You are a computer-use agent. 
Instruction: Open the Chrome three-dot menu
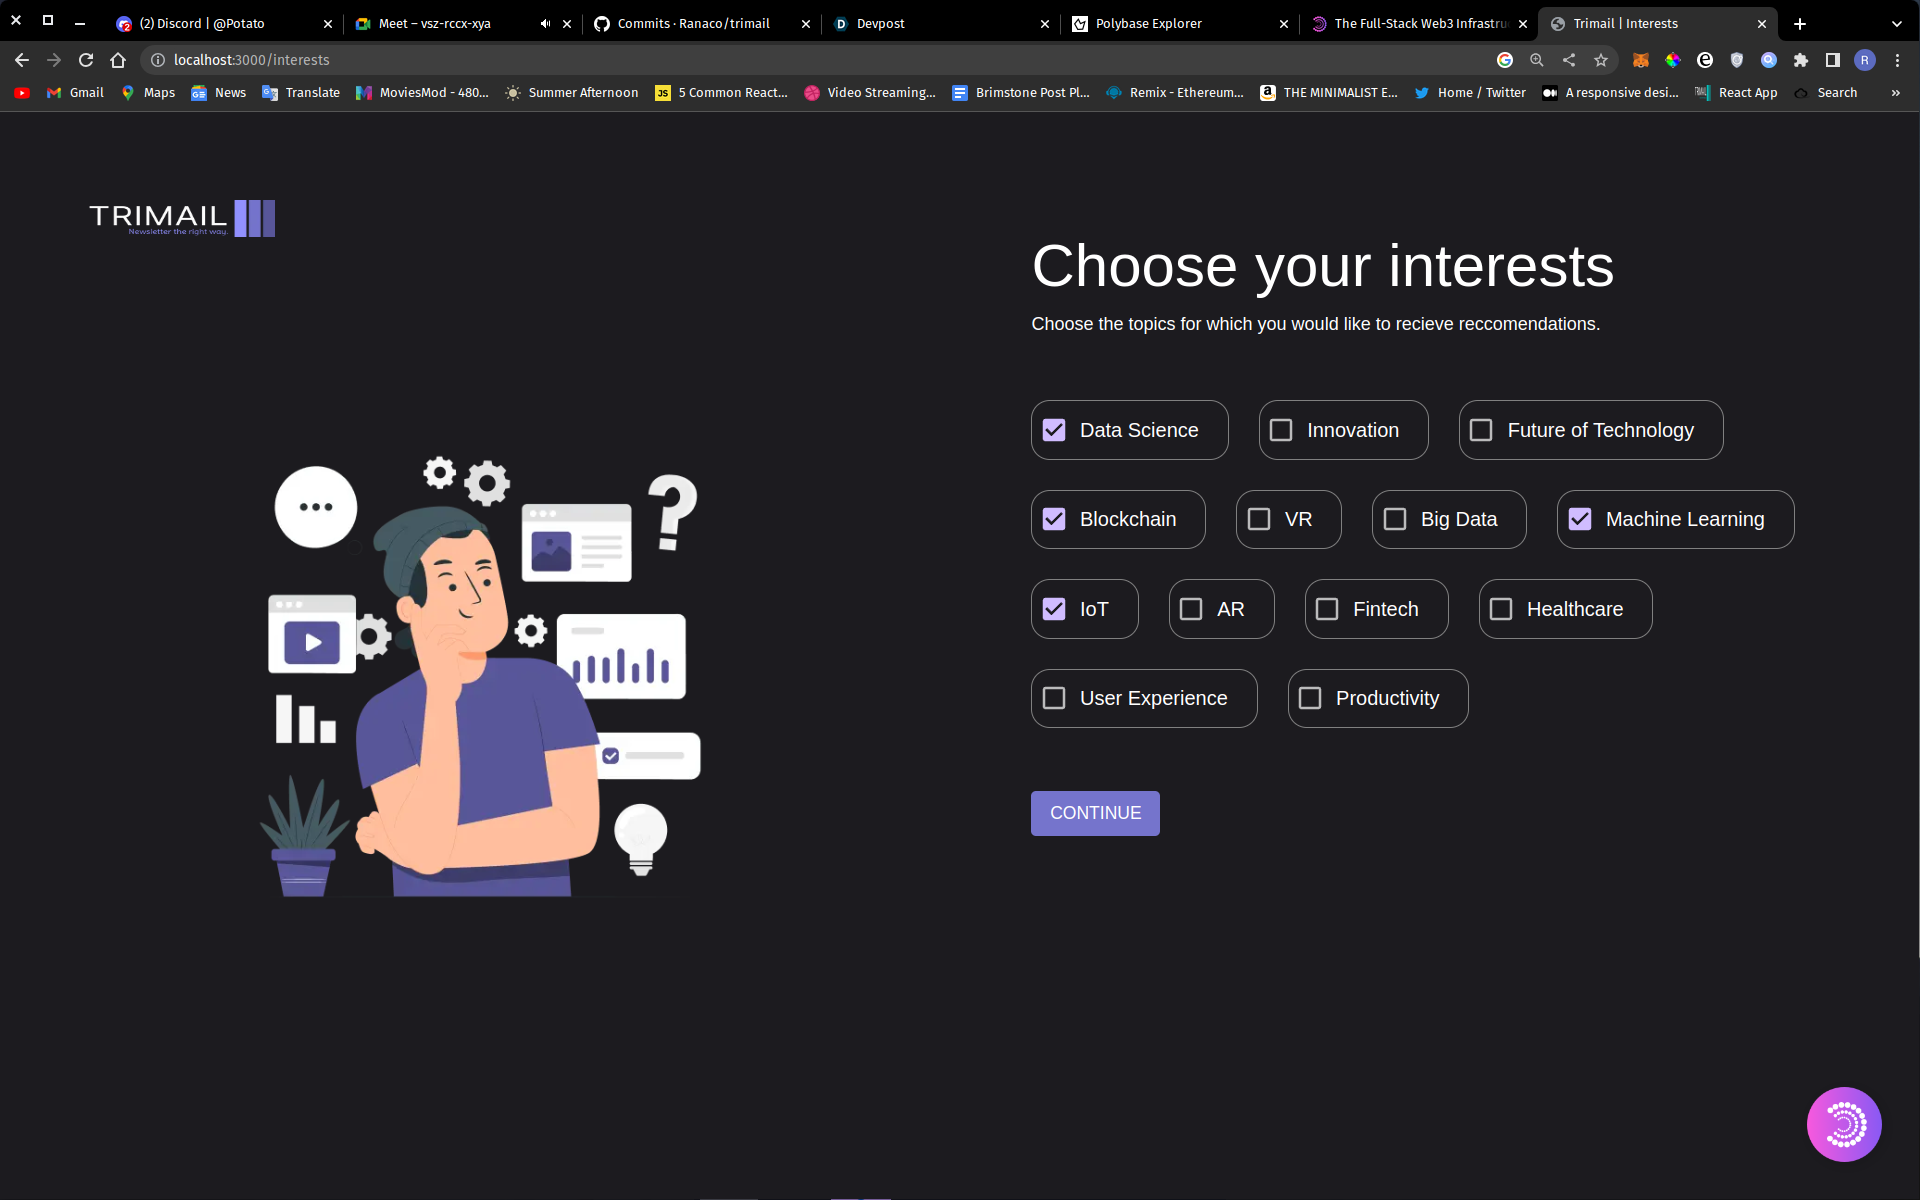[1897, 60]
